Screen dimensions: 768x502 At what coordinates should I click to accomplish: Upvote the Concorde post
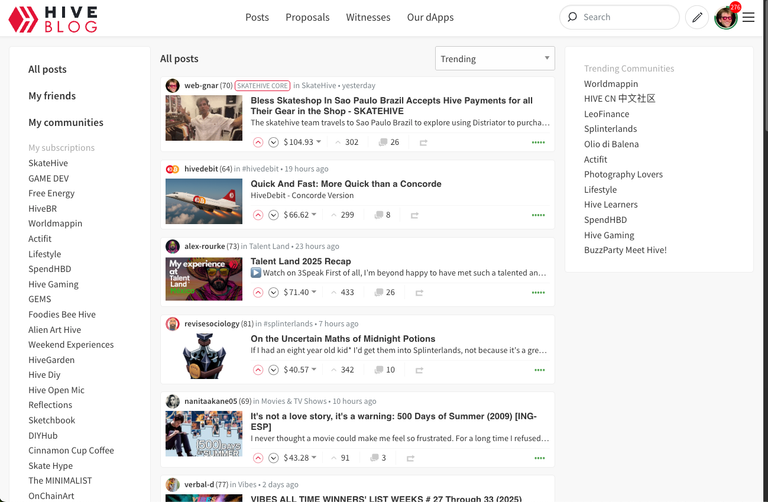tap(258, 215)
